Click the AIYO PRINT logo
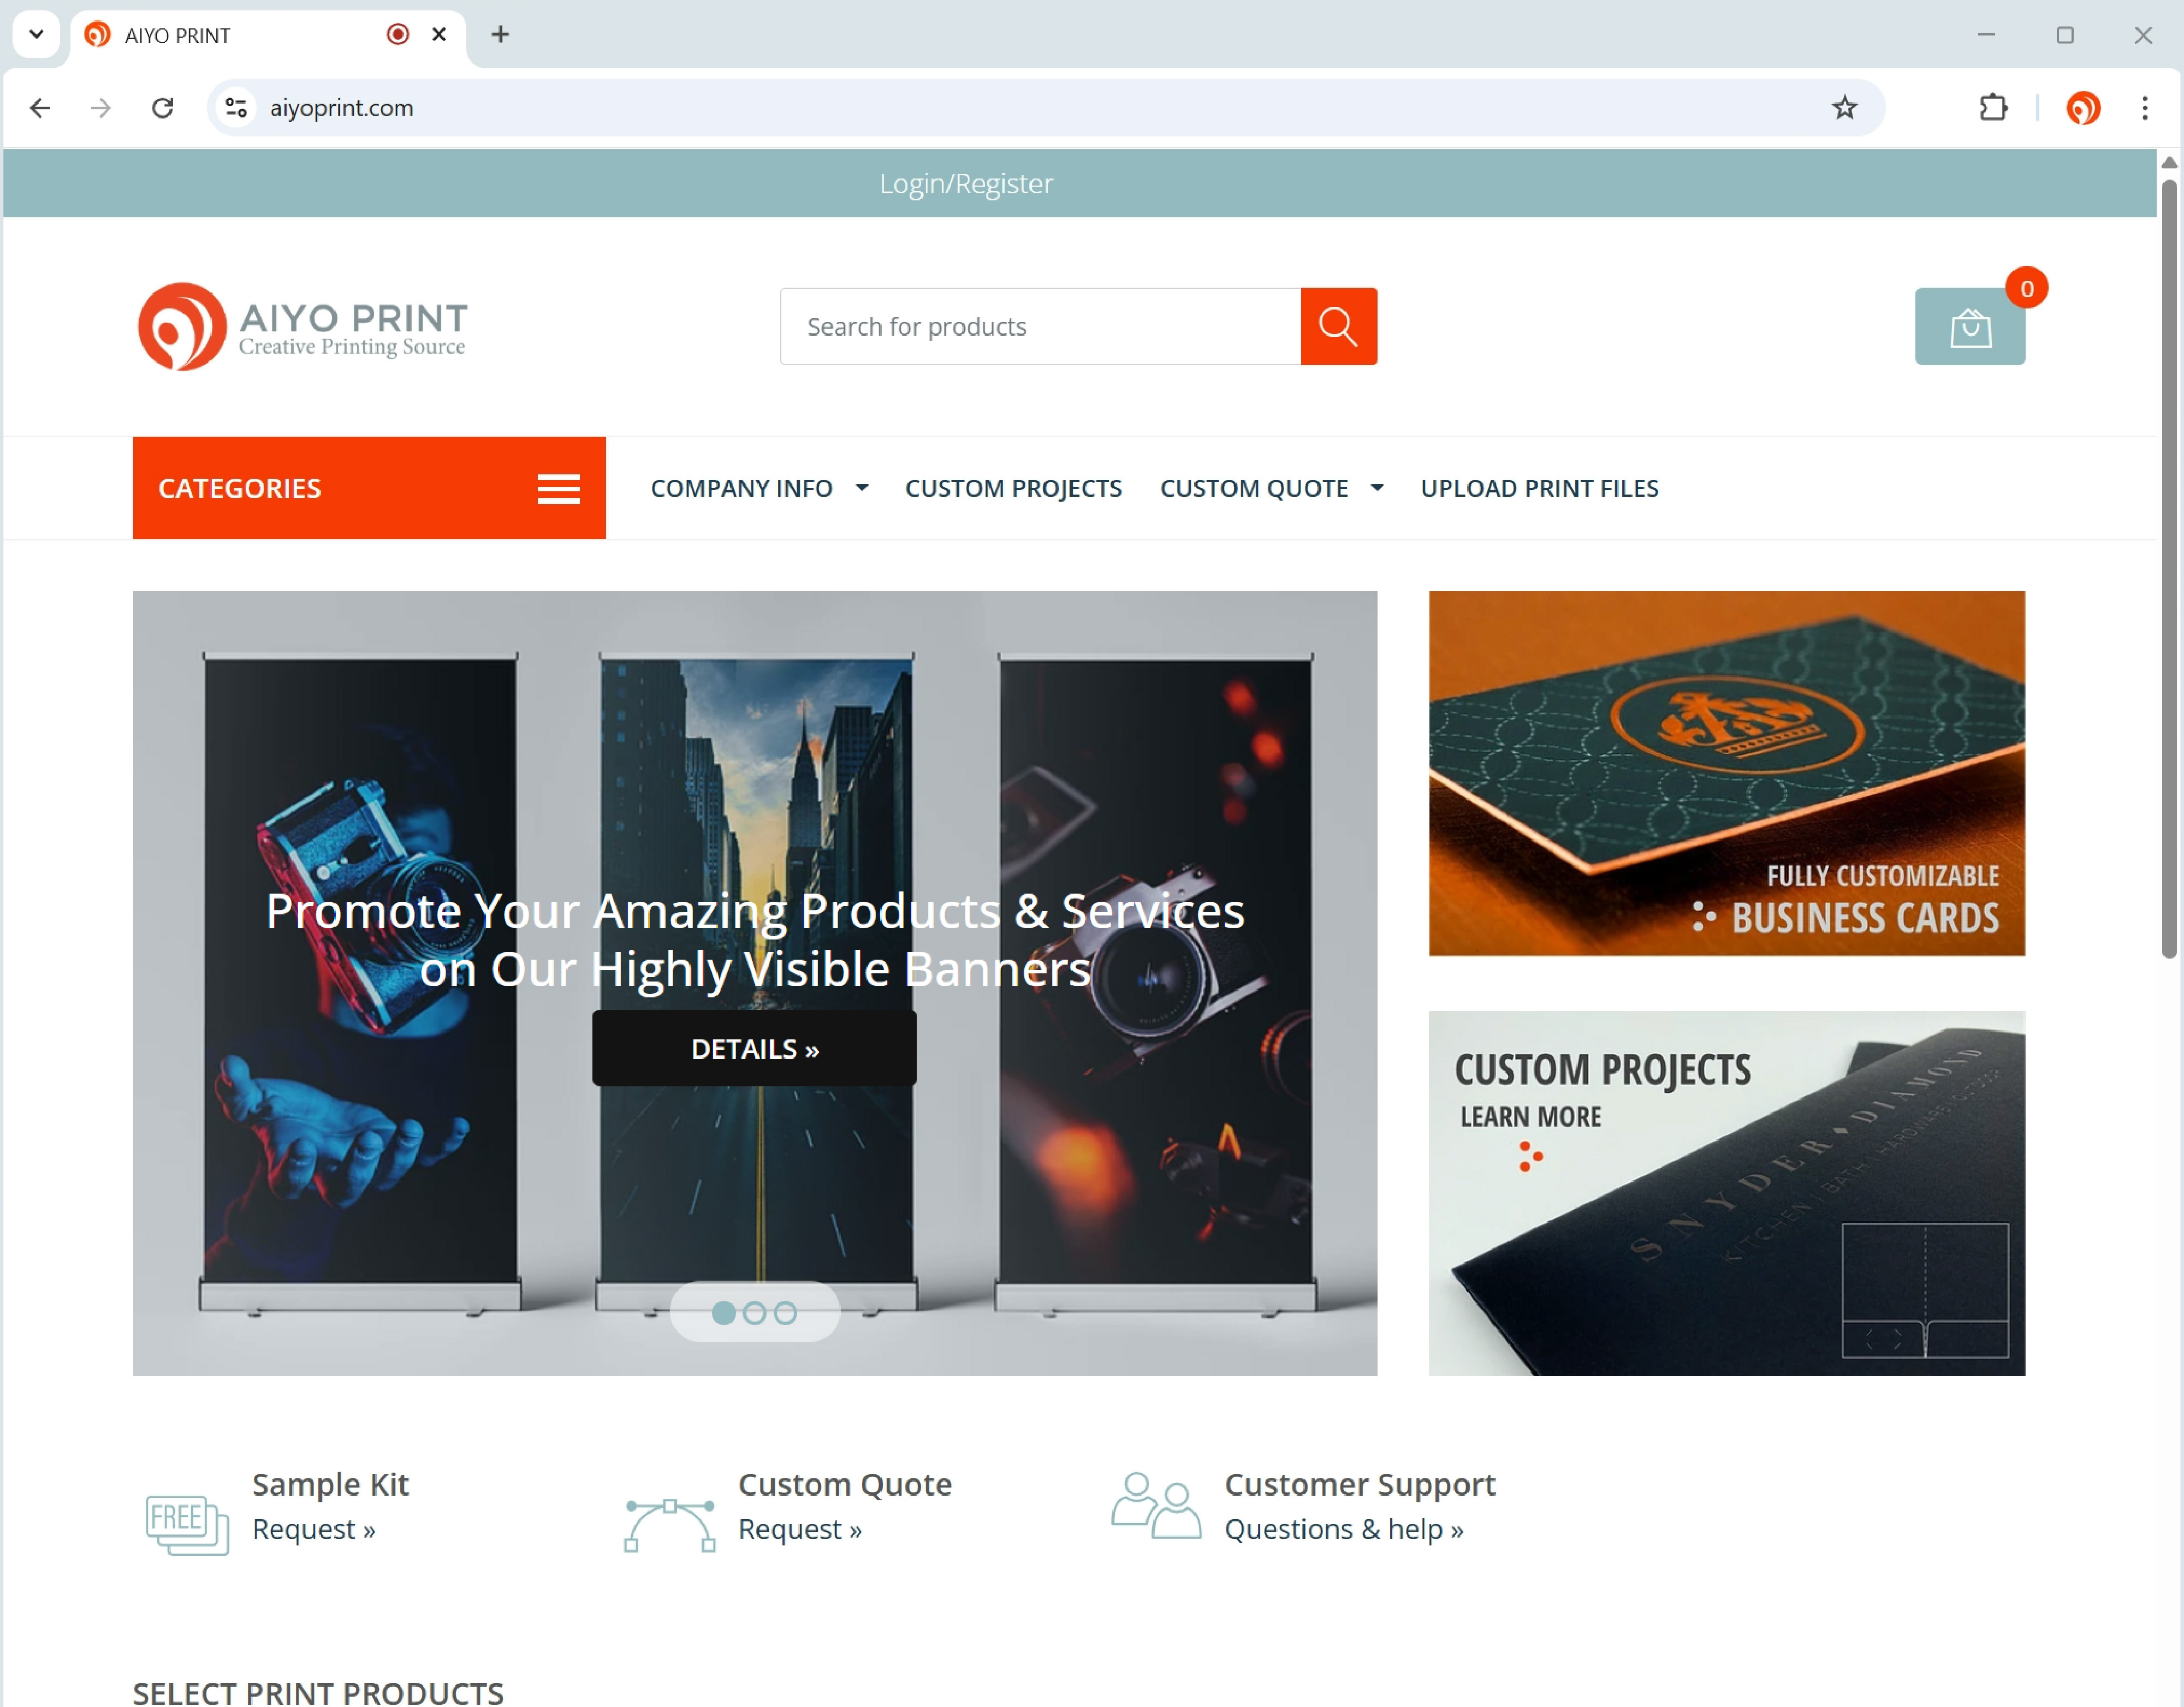This screenshot has width=2184, height=1707. (x=302, y=327)
